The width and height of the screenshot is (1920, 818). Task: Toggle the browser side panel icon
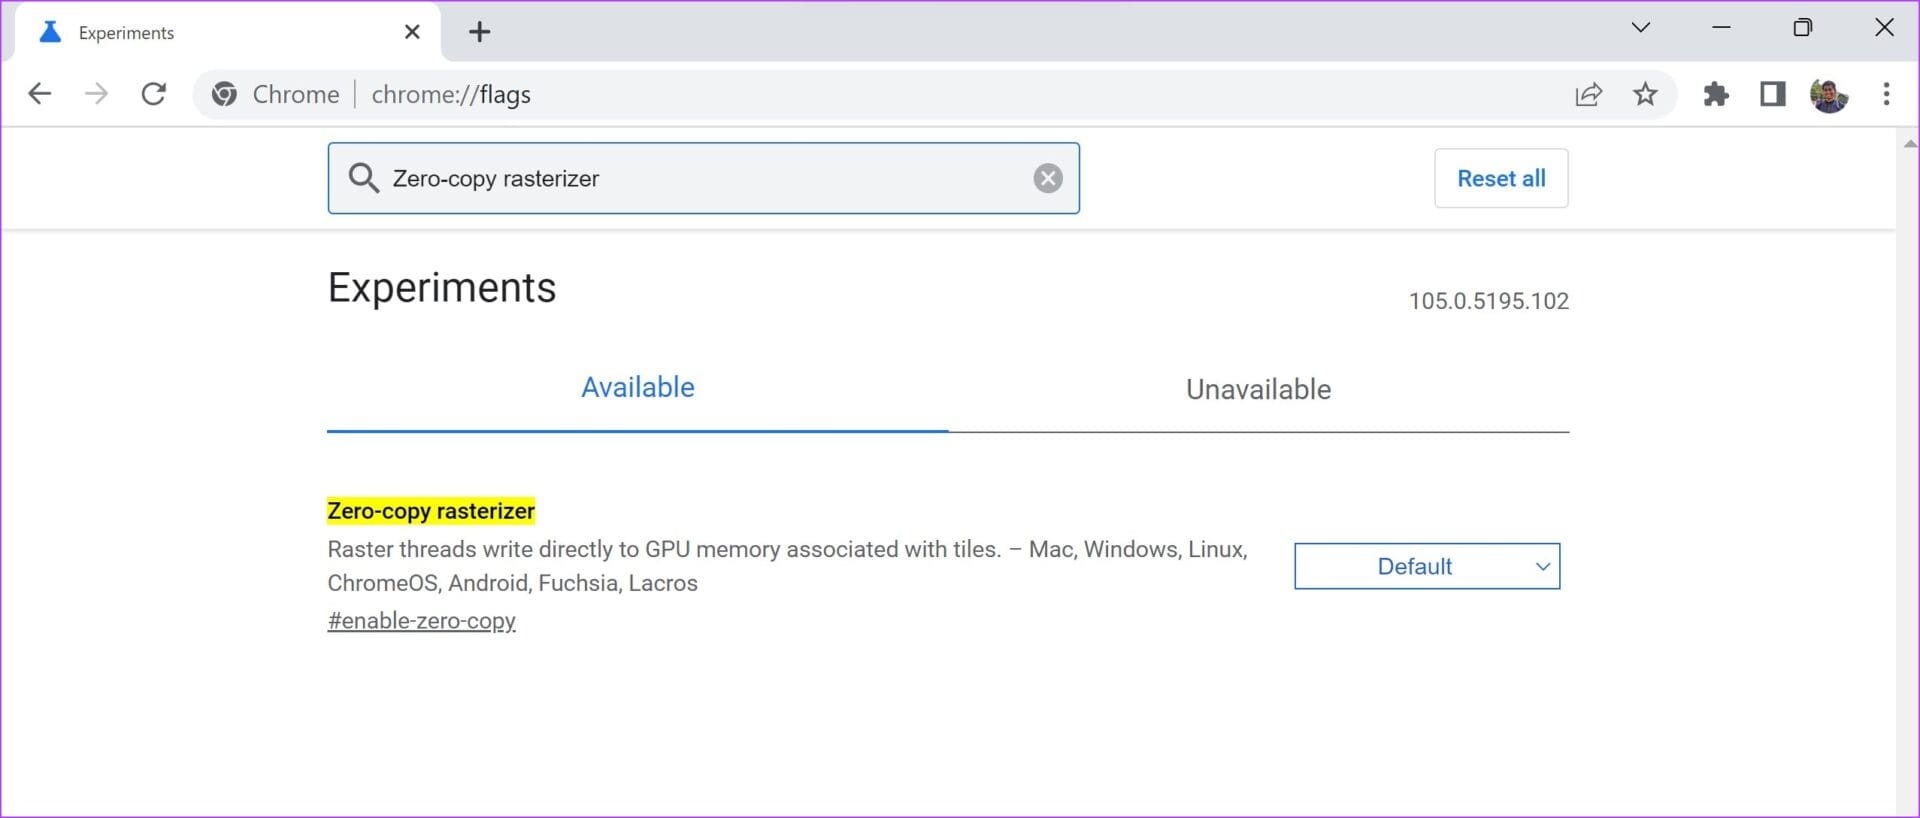coord(1773,94)
